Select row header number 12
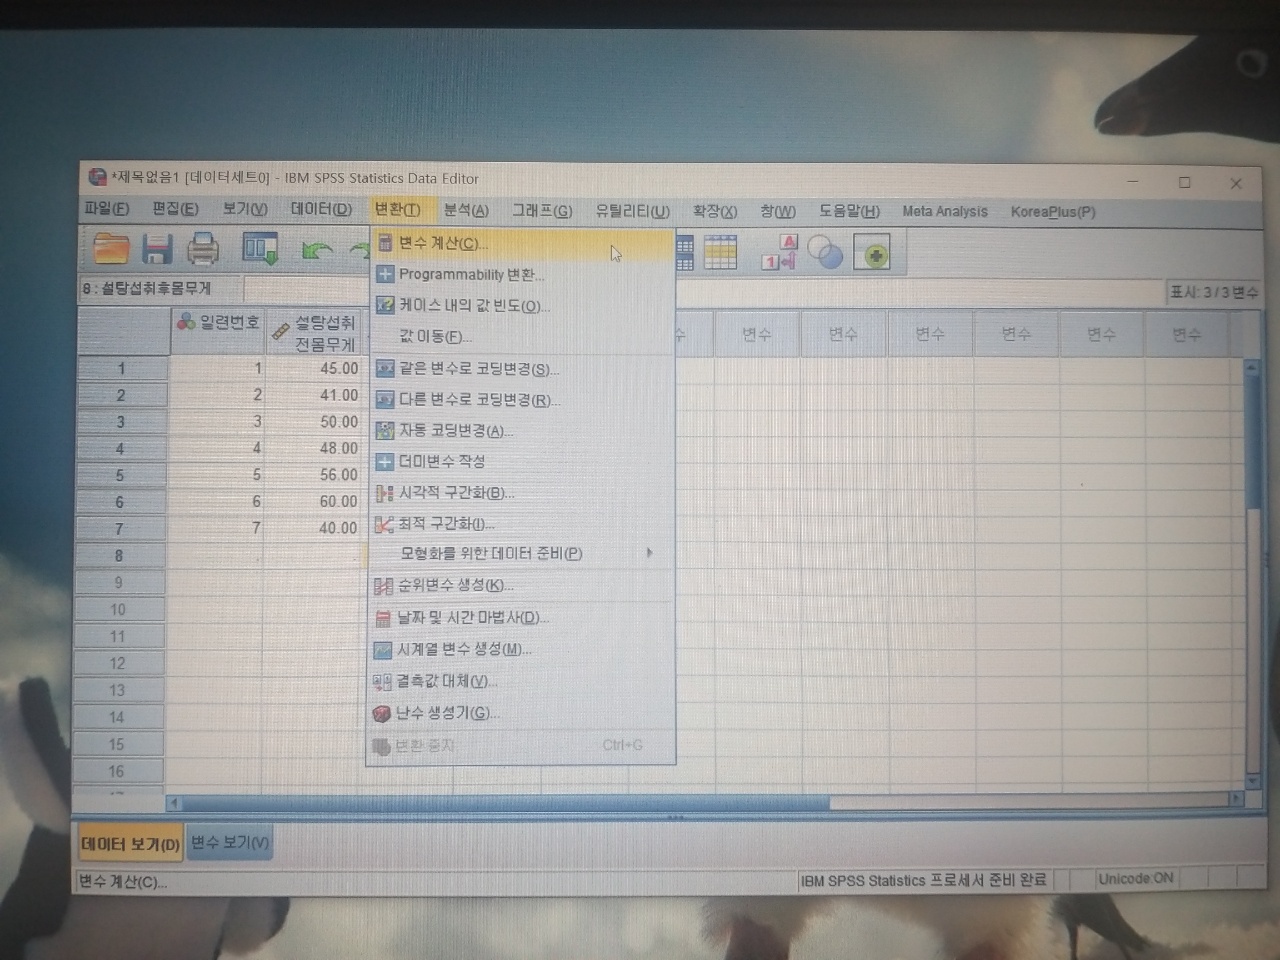1280x960 pixels. [x=118, y=663]
